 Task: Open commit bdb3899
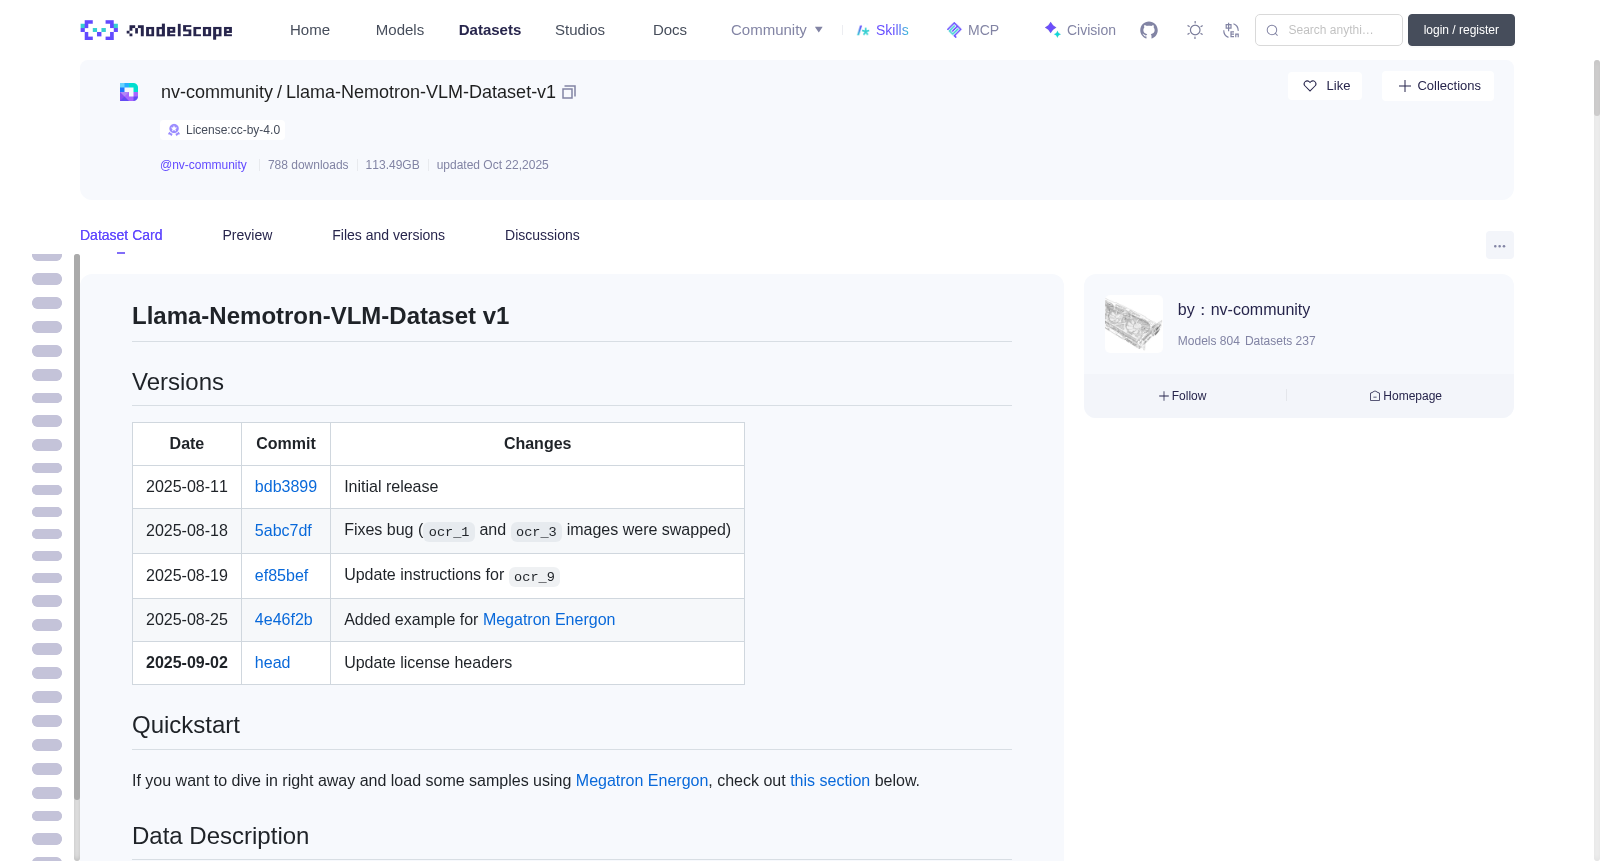click(x=286, y=487)
